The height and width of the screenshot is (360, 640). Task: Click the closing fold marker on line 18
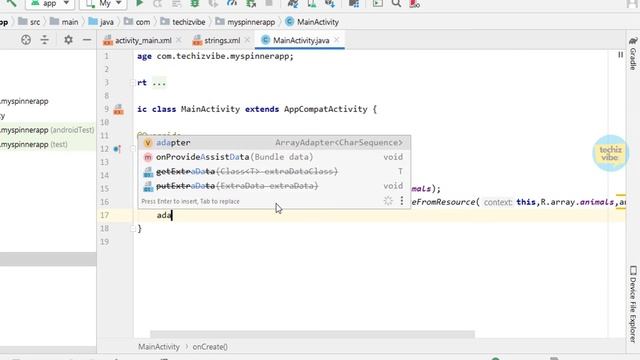click(x=133, y=229)
